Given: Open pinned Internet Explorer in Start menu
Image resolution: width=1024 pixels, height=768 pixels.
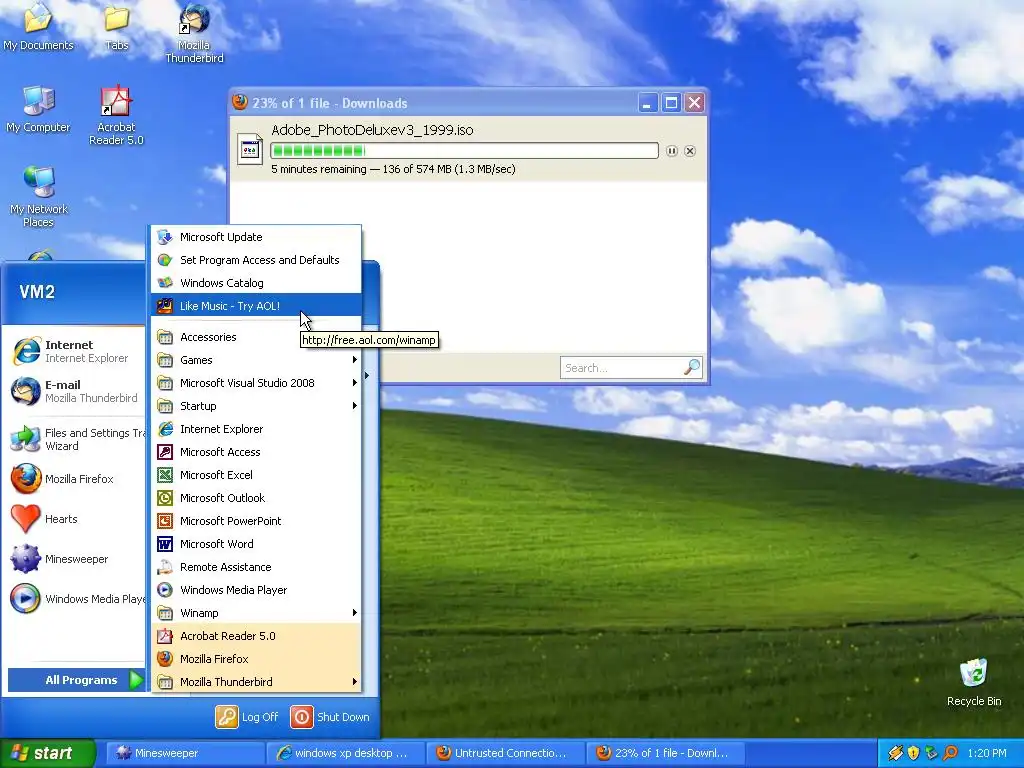Looking at the screenshot, I should (75, 351).
